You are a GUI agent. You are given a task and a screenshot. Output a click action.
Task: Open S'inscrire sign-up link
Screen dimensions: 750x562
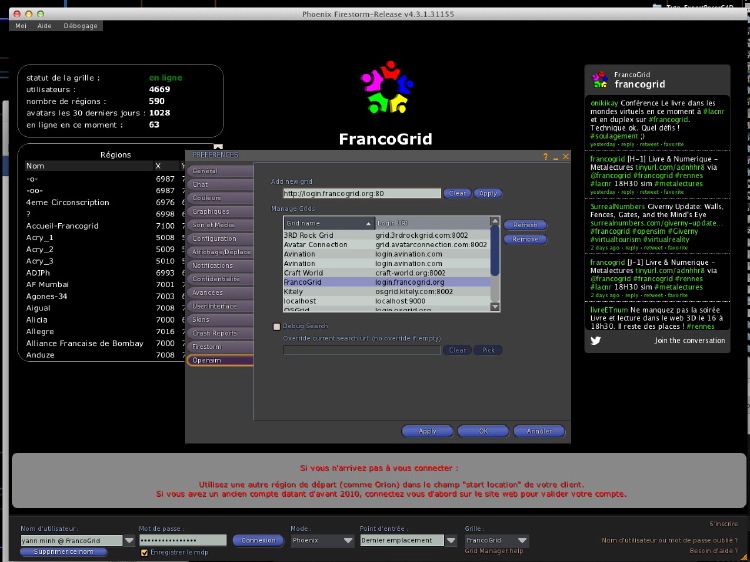pos(723,524)
